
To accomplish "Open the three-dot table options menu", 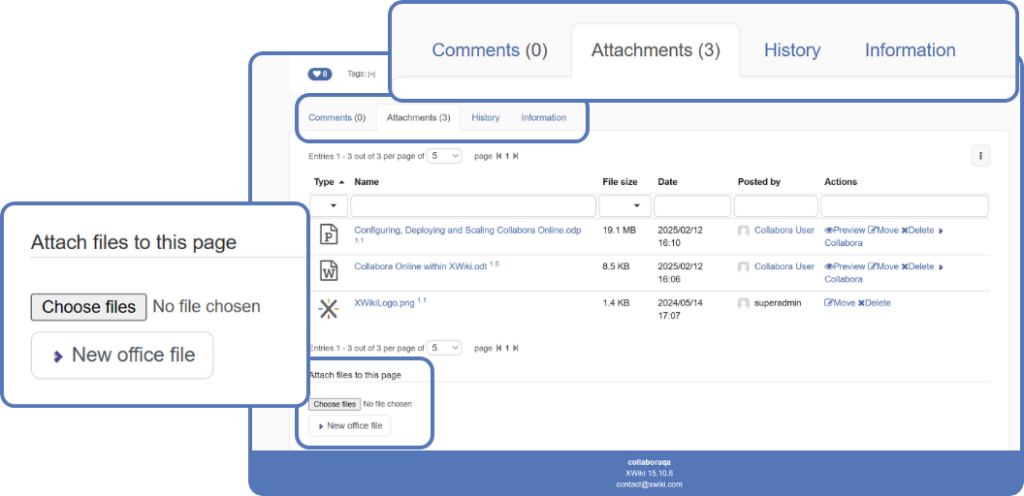I will tap(981, 155).
